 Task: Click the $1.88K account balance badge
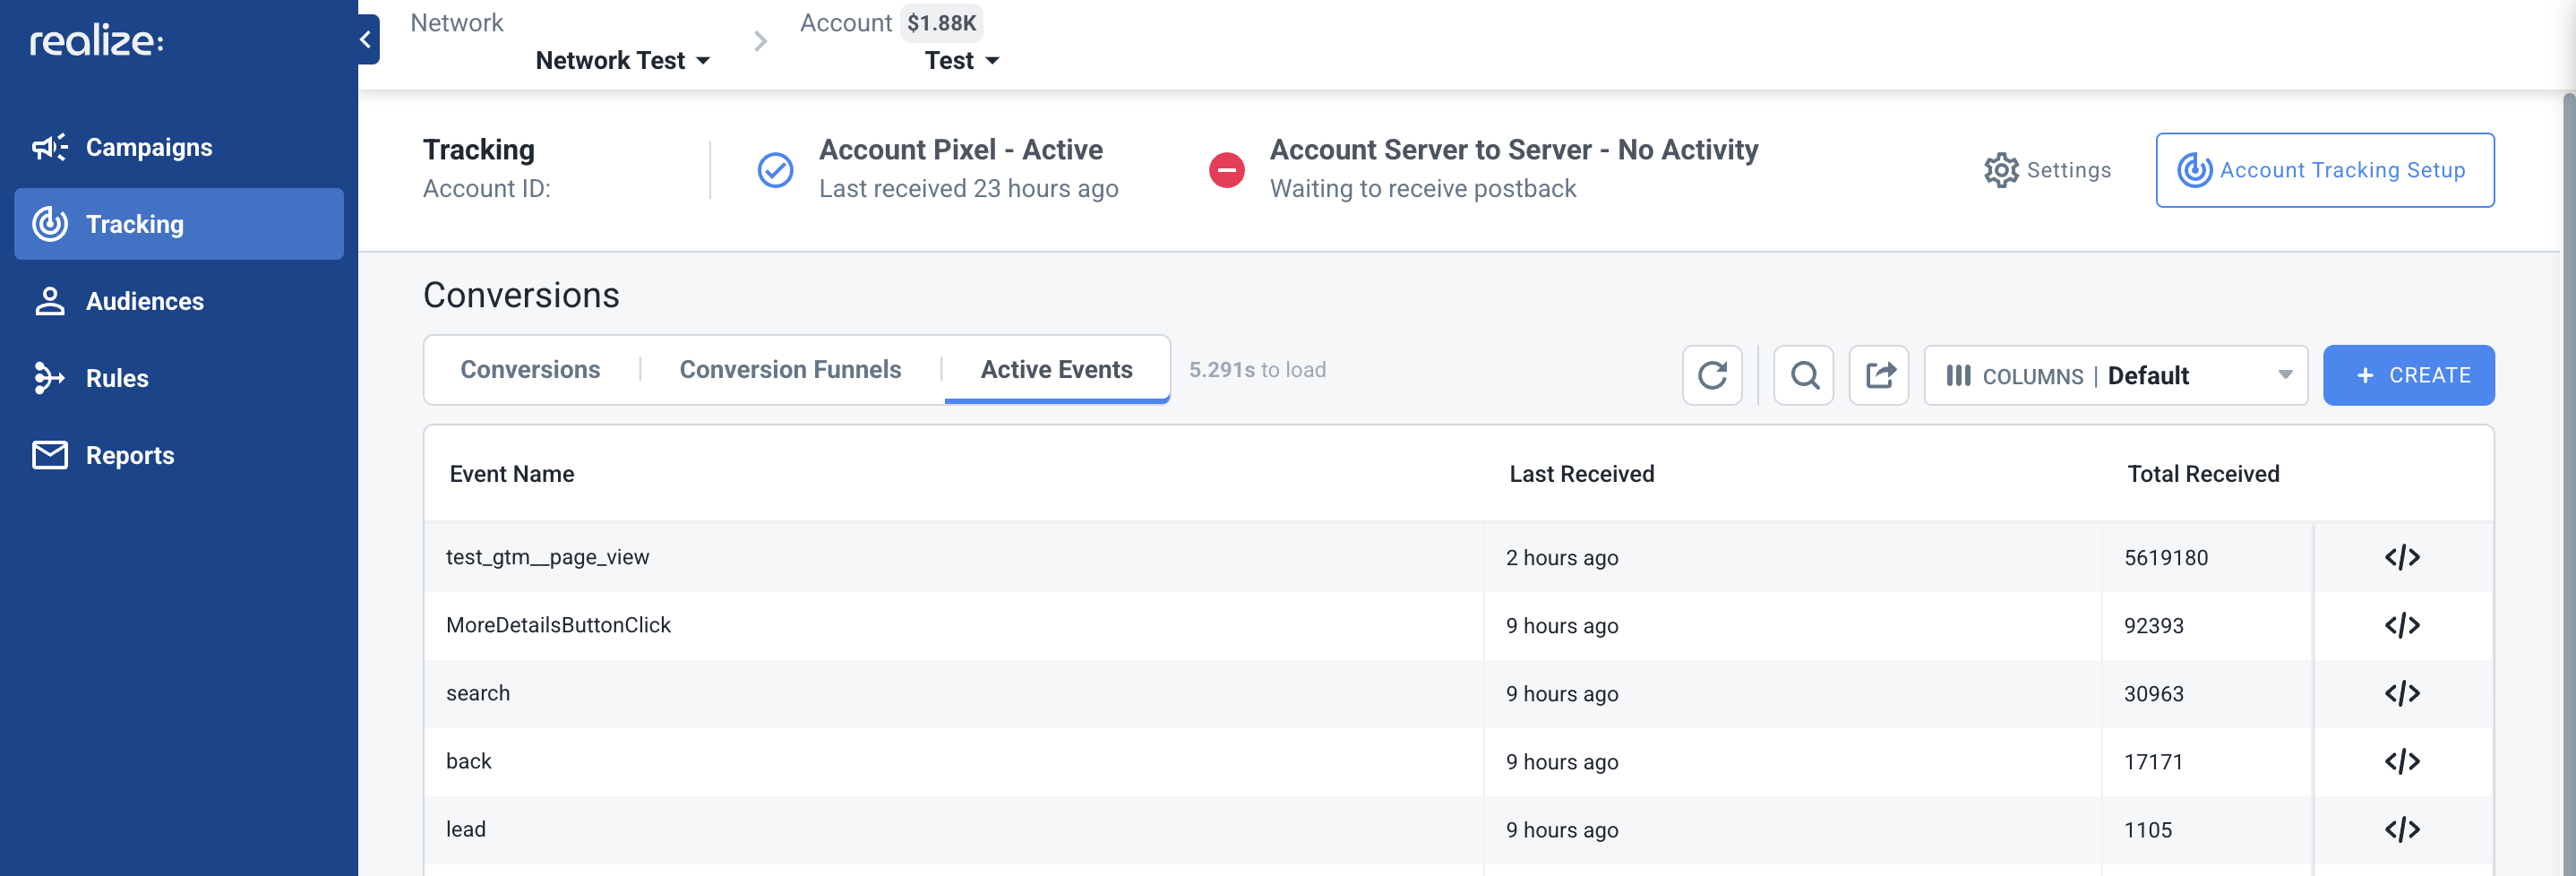pos(941,23)
